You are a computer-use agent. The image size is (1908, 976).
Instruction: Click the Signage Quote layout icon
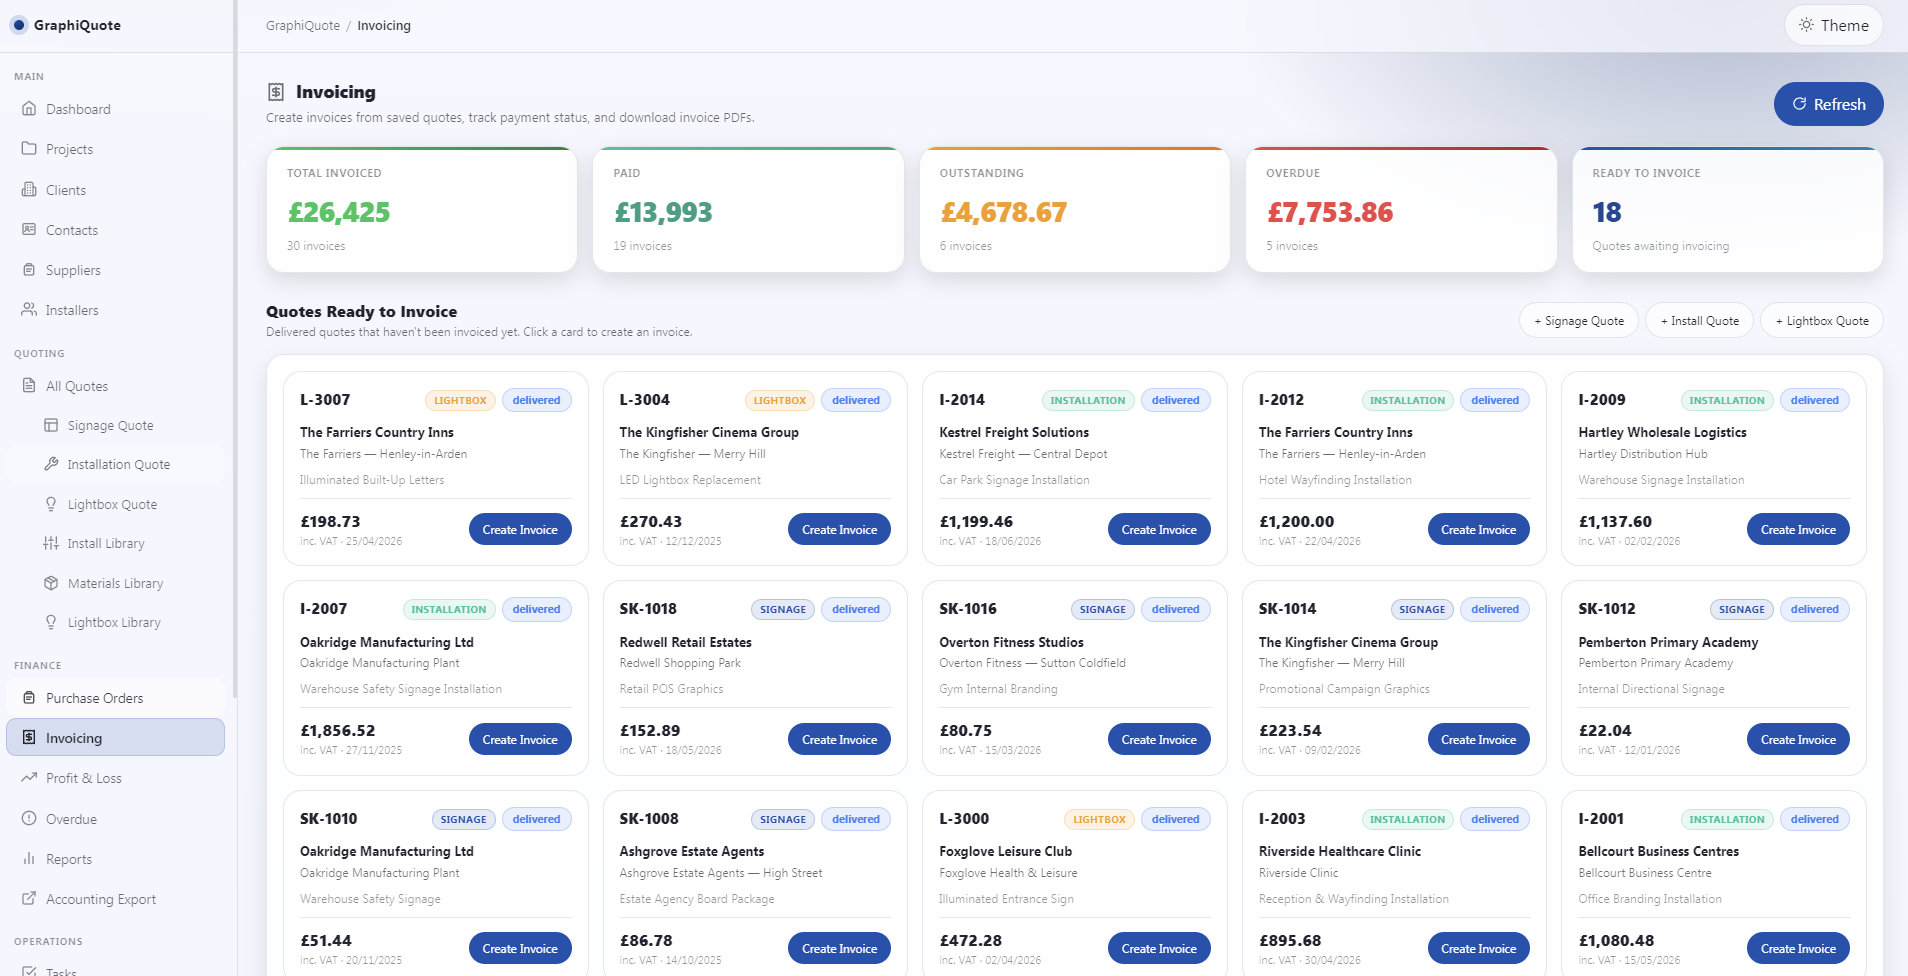pyautogui.click(x=51, y=425)
